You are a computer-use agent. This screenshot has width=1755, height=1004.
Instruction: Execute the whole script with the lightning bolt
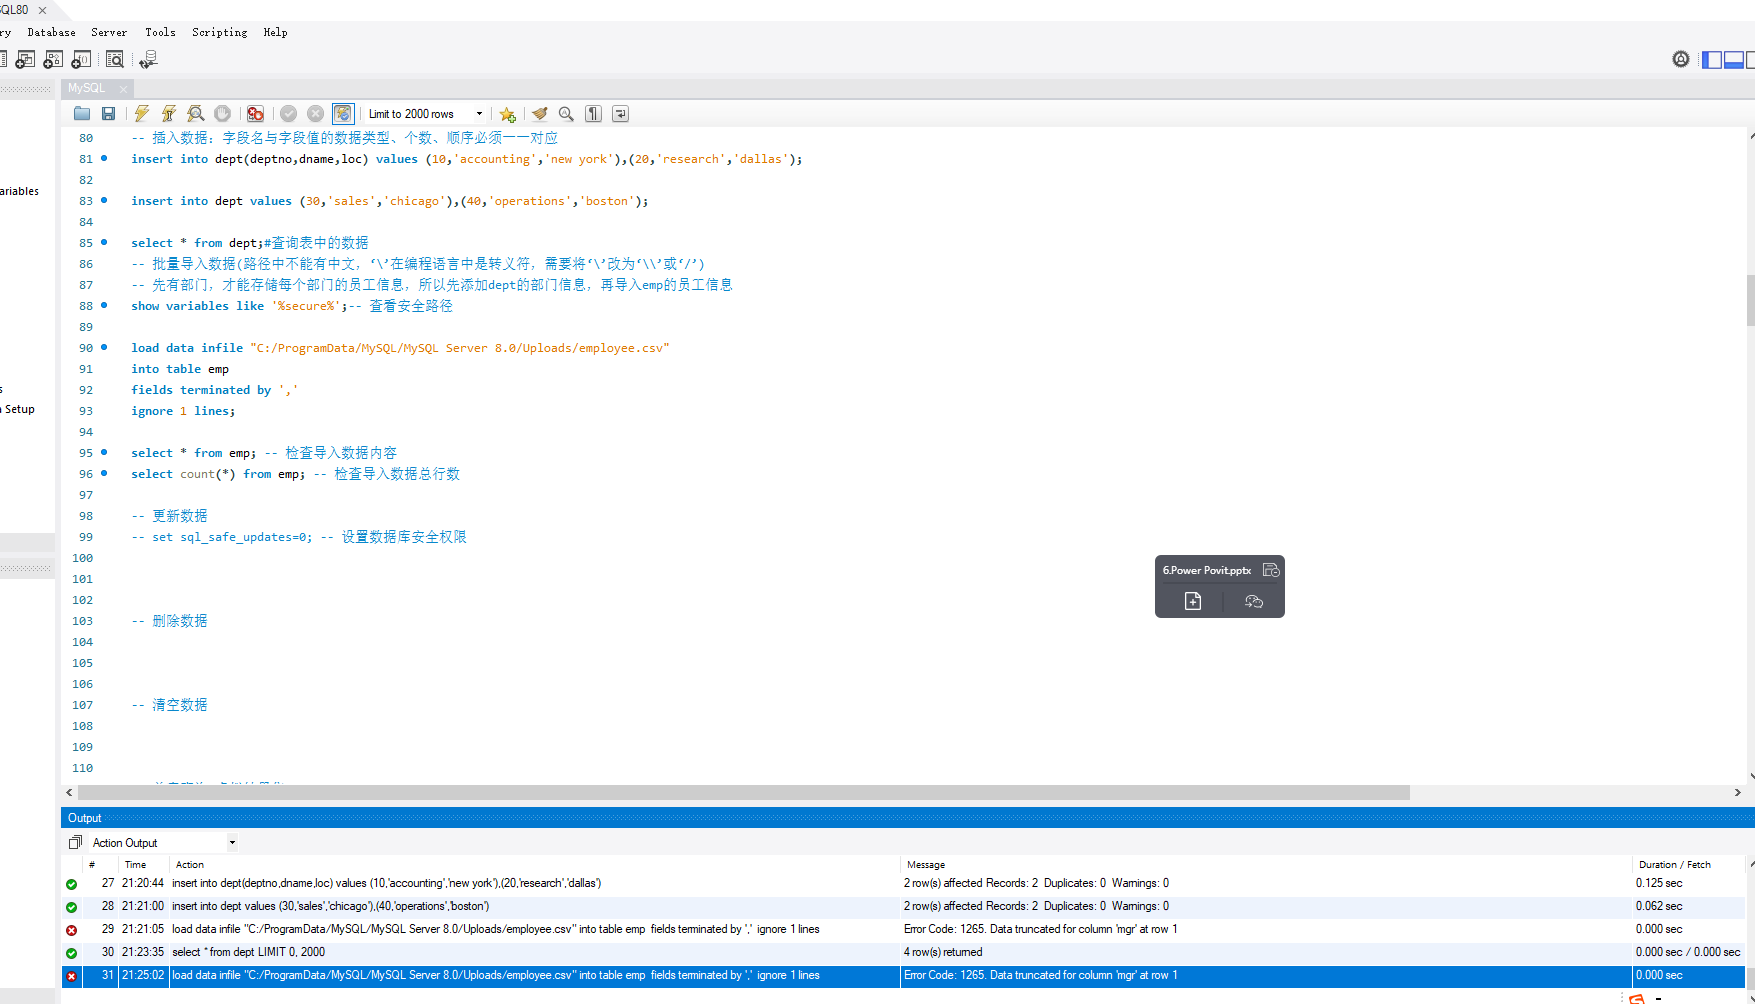[x=142, y=114]
